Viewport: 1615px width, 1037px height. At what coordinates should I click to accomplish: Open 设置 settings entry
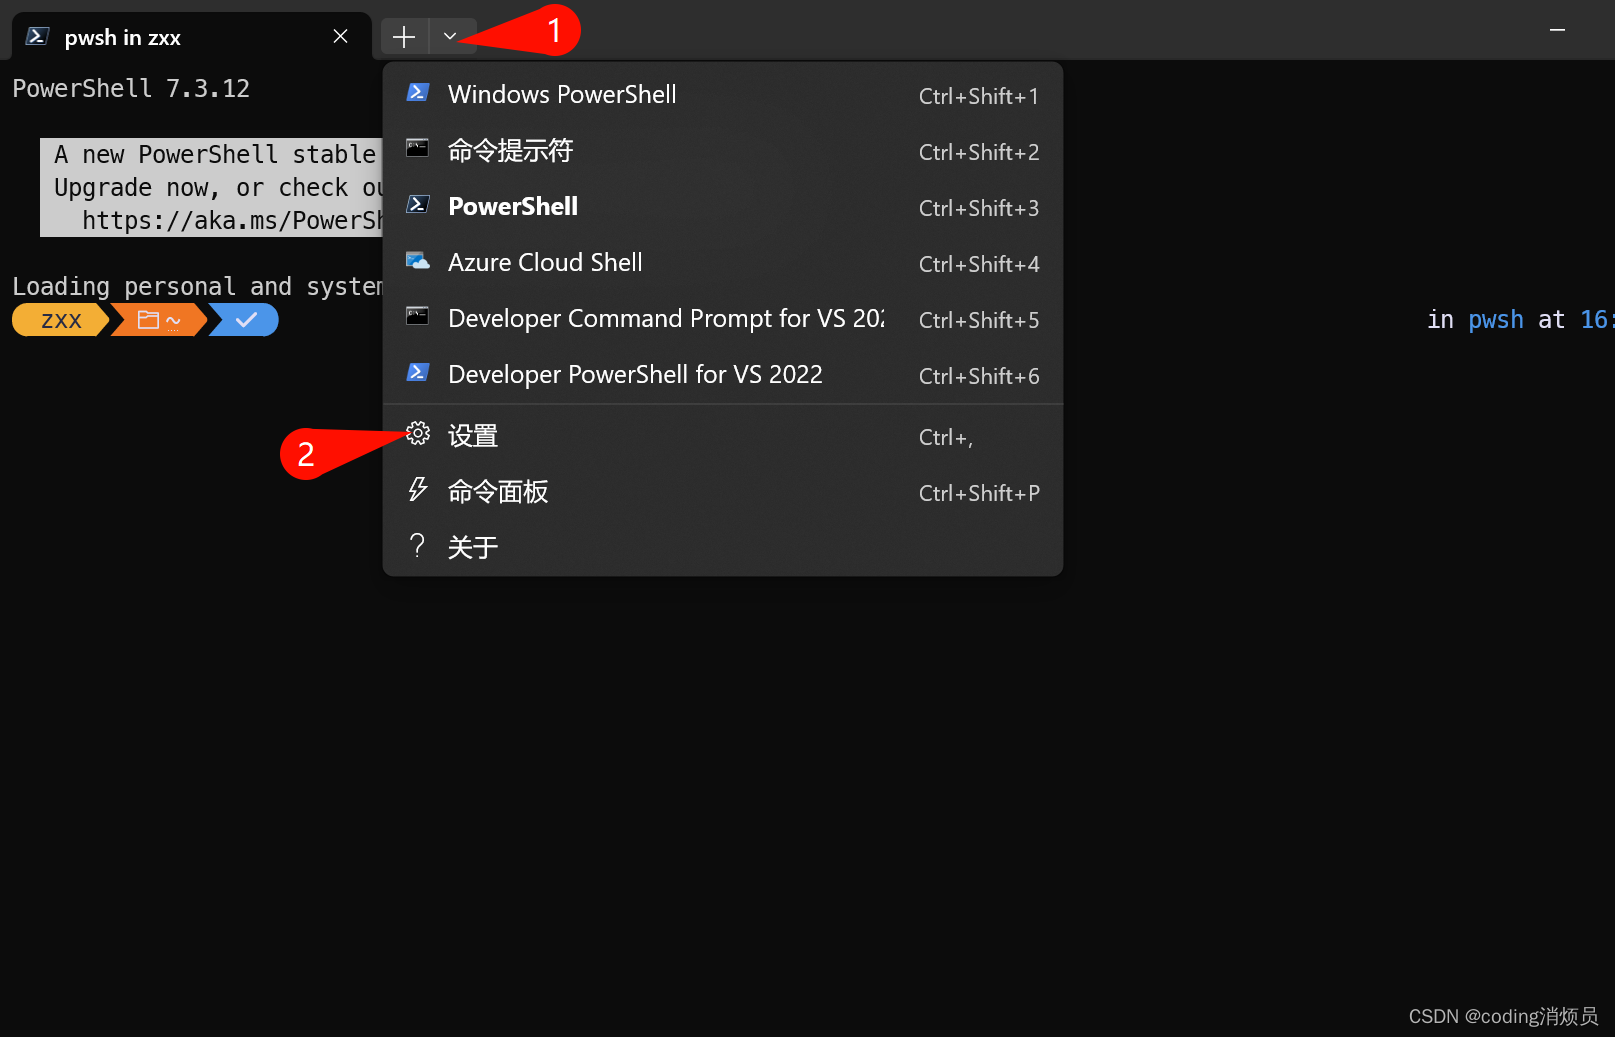(722, 436)
